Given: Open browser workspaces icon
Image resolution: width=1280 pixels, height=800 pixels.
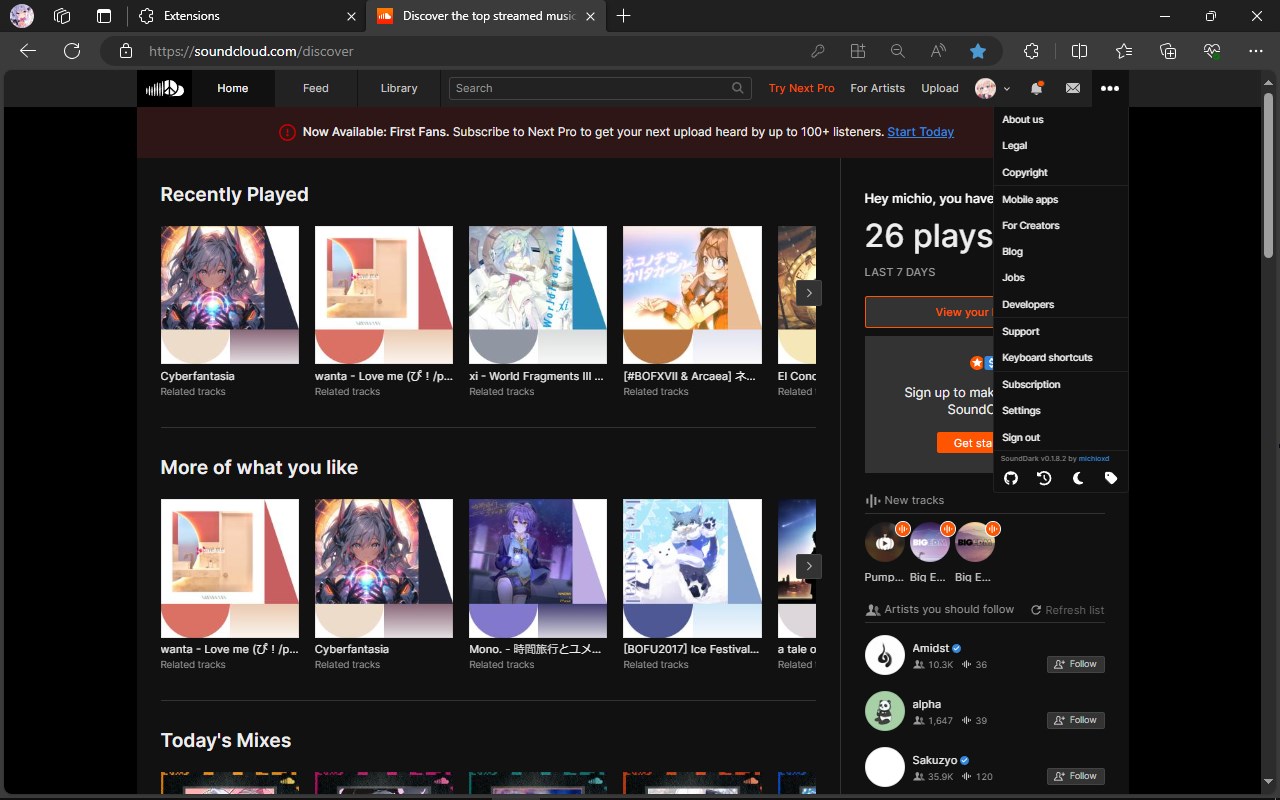Looking at the screenshot, I should (62, 16).
